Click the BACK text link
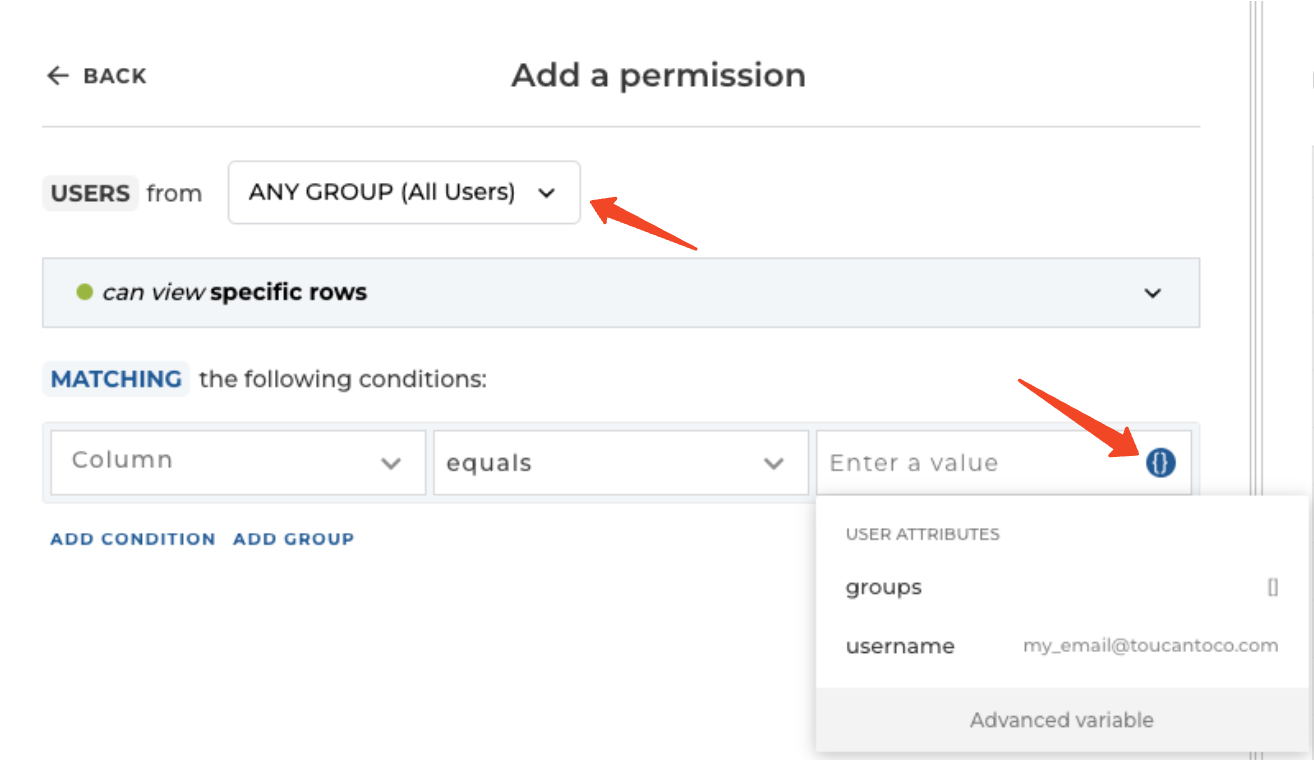 point(114,76)
